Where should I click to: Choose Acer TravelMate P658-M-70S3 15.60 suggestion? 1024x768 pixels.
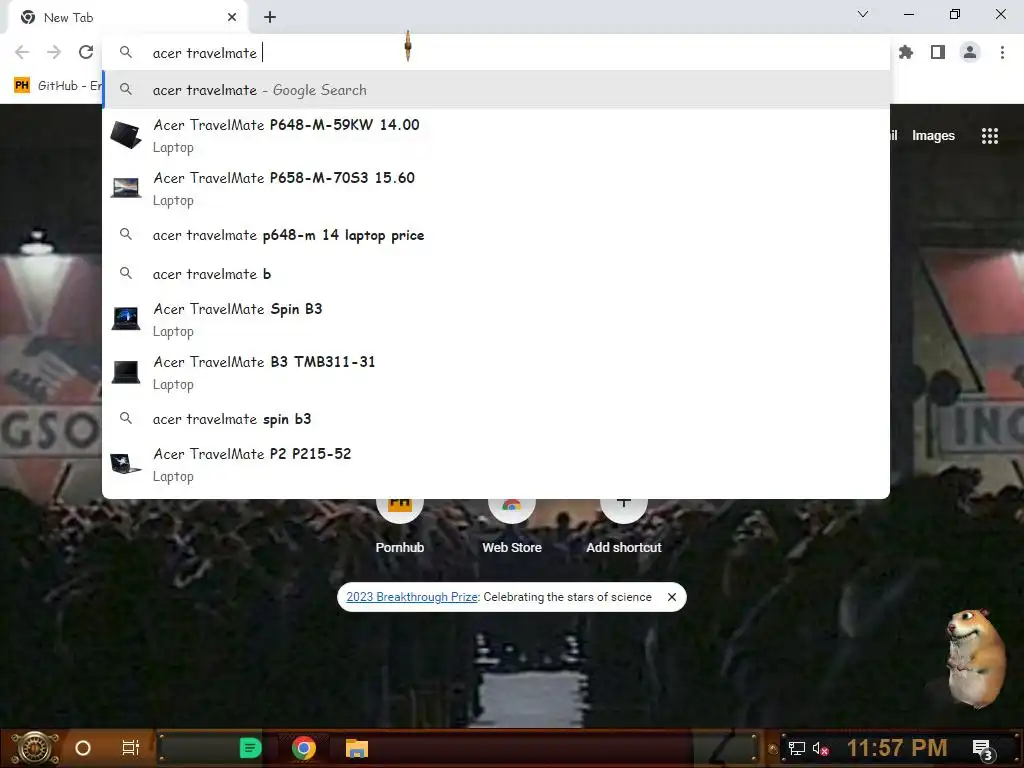pyautogui.click(x=496, y=188)
